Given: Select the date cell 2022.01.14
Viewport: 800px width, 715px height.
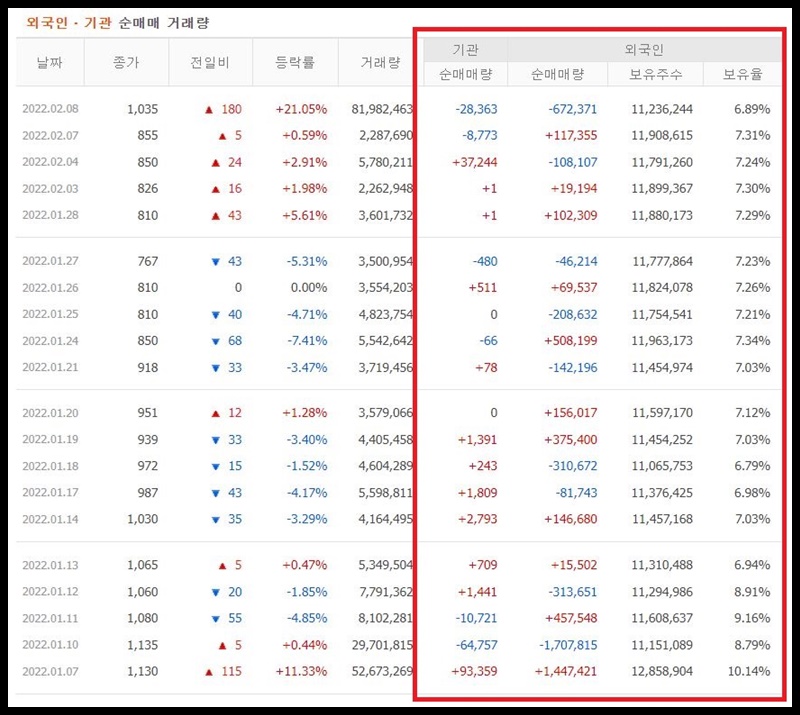Looking at the screenshot, I should (x=51, y=519).
